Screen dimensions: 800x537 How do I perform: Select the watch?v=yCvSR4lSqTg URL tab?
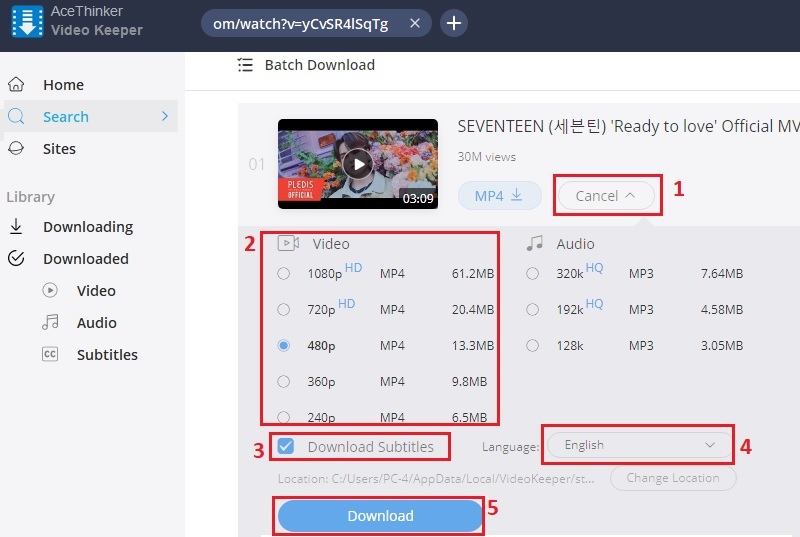(x=301, y=23)
